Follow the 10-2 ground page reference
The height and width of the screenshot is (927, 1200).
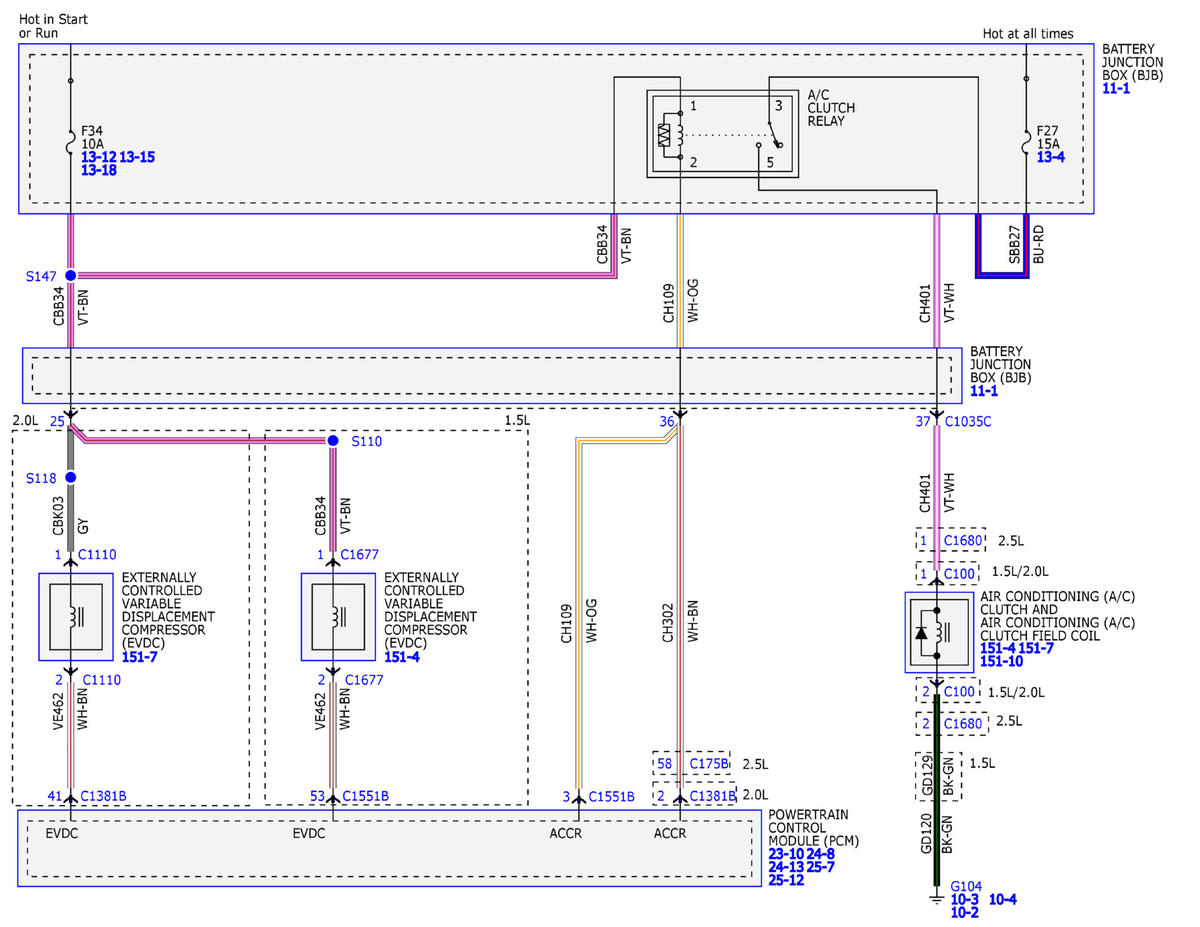964,912
